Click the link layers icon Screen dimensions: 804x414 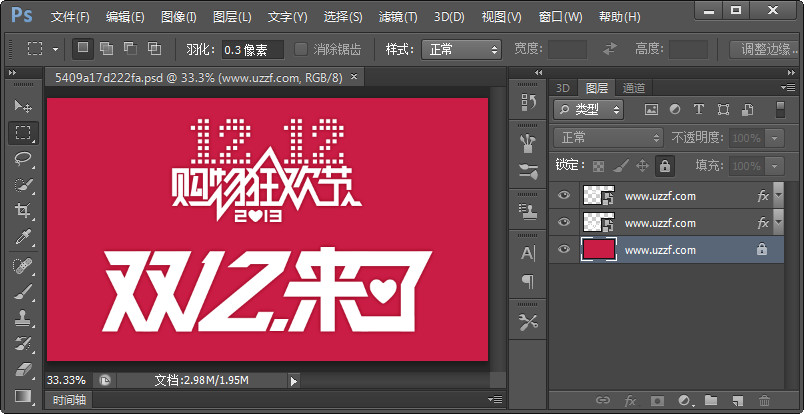point(603,400)
